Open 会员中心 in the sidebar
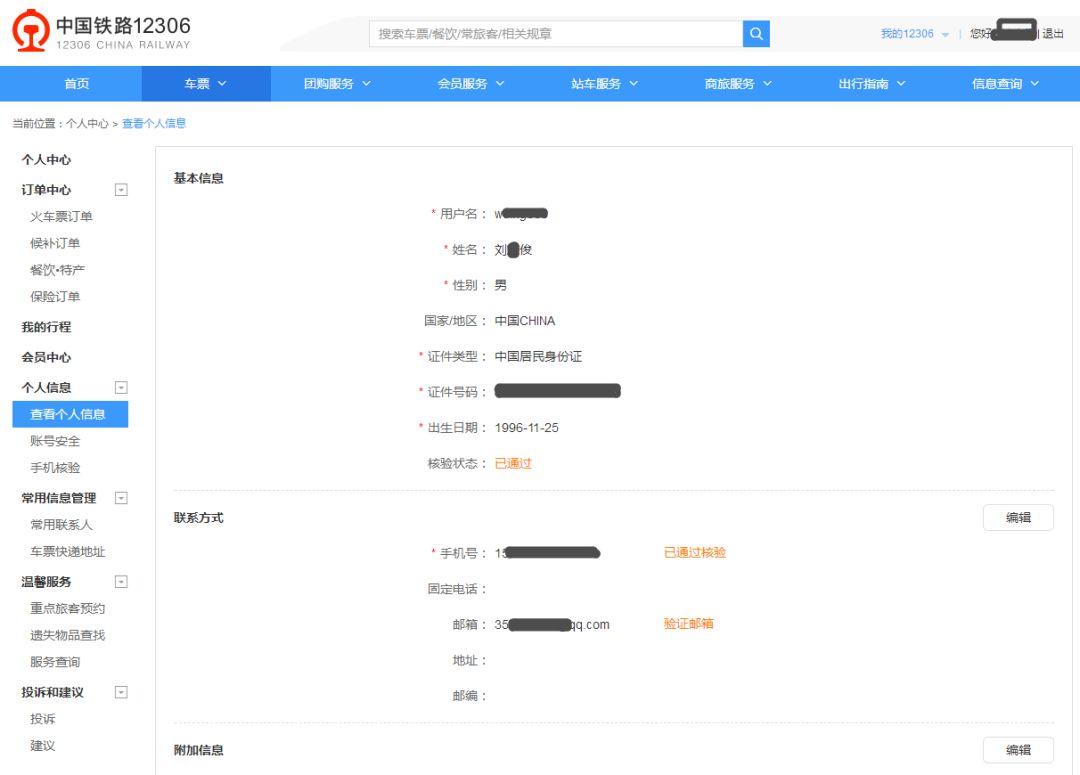 tap(46, 357)
